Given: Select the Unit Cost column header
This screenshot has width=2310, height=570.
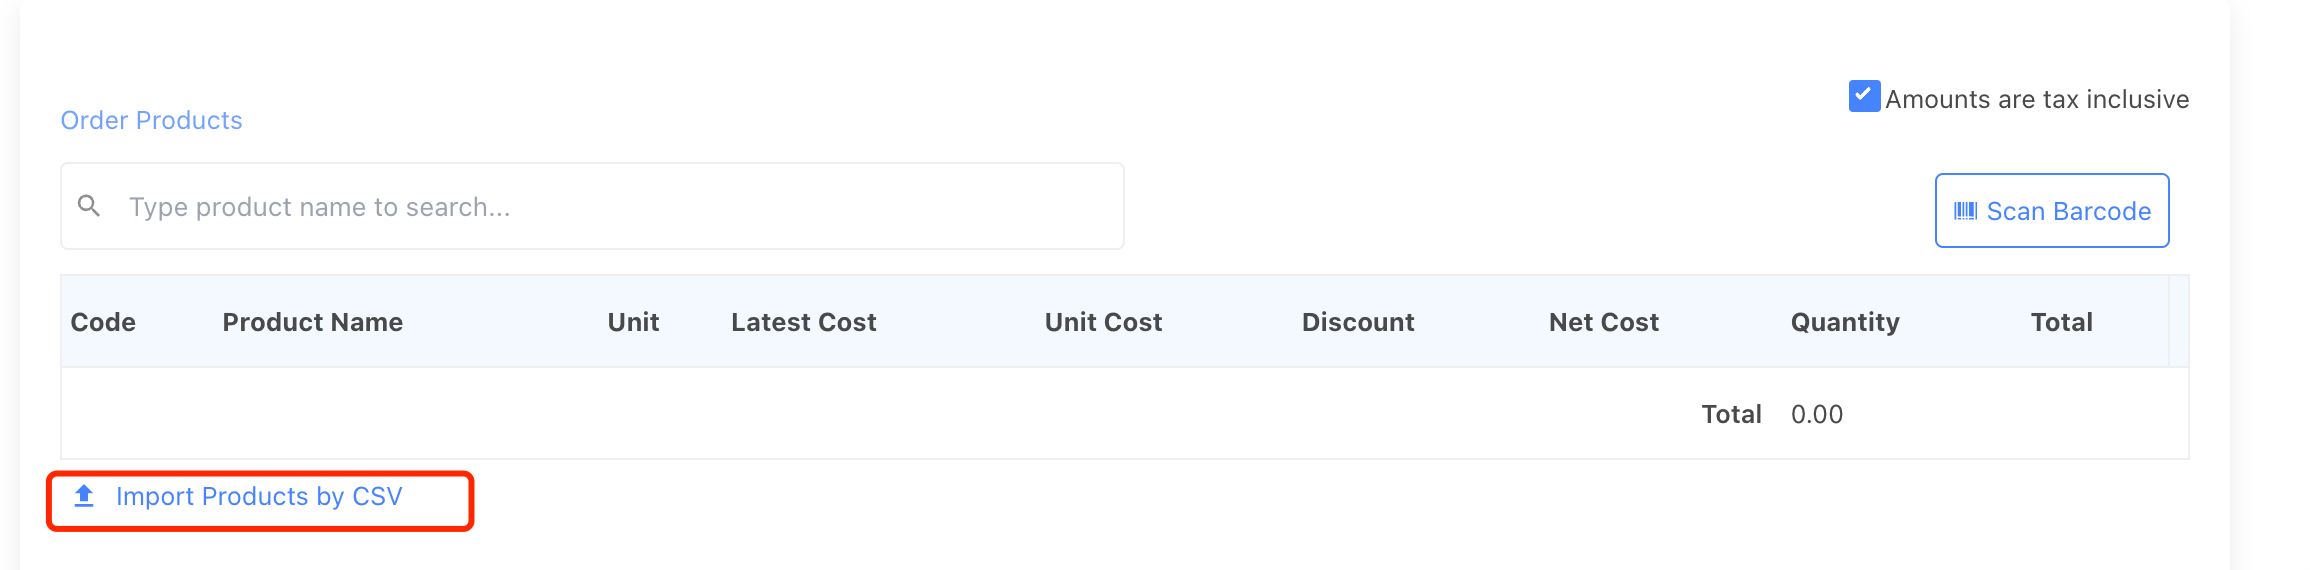Looking at the screenshot, I should point(1103,322).
